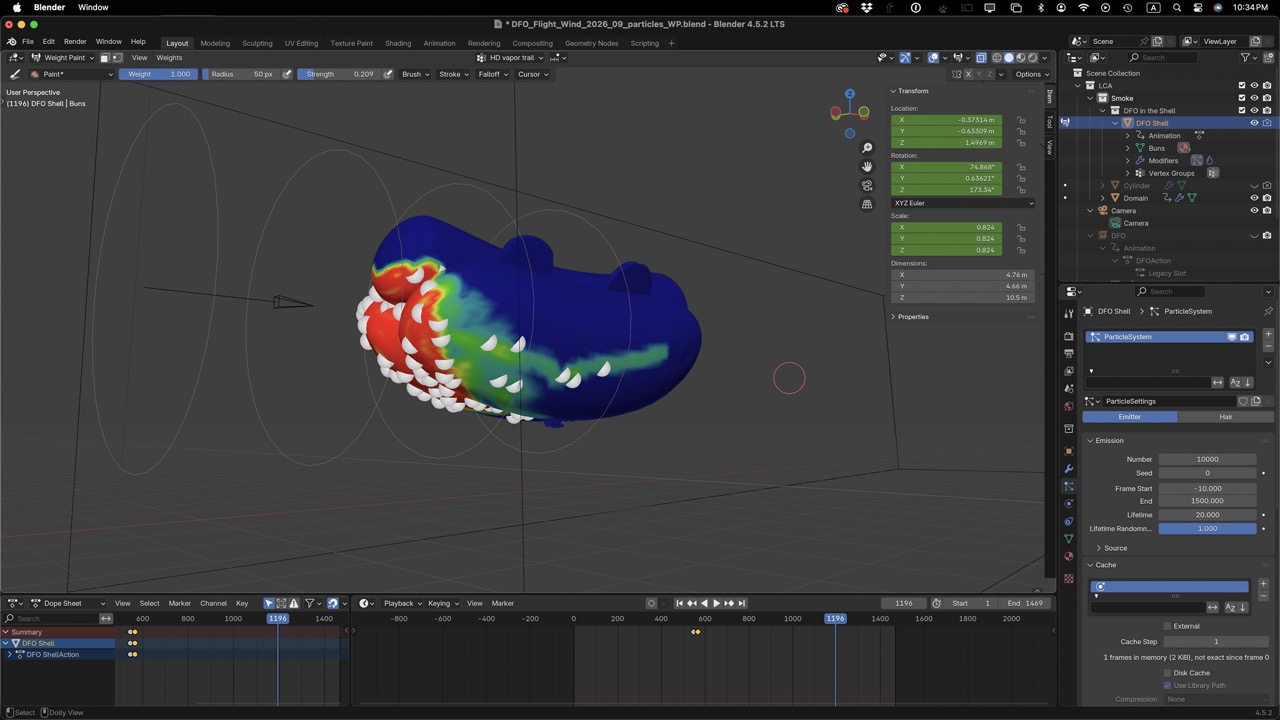Viewport: 1280px width, 720px height.
Task: Click the brush Strength slider
Action: [340, 74]
